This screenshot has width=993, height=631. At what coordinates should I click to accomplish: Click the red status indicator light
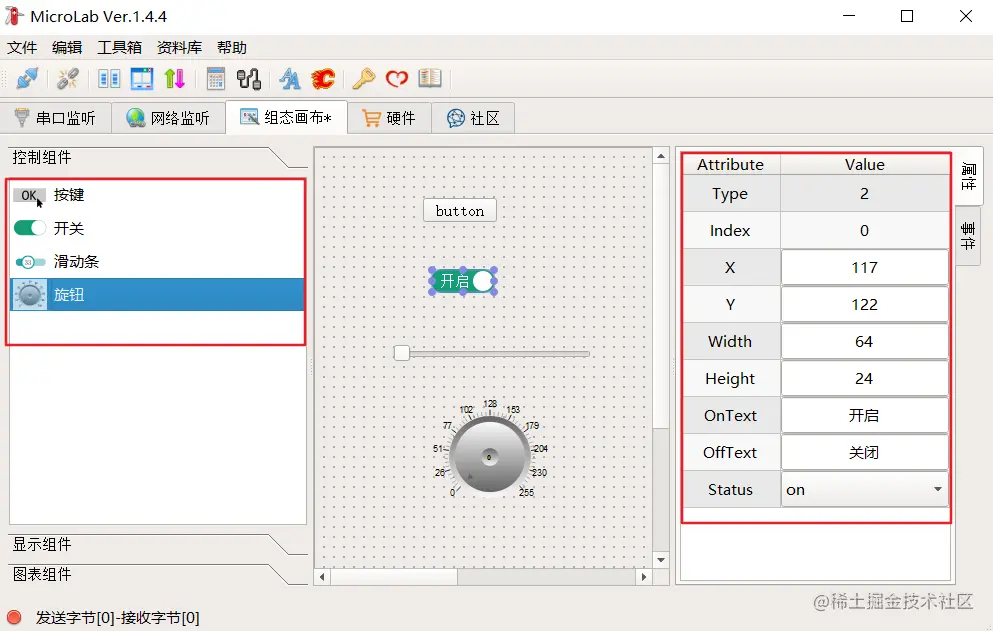(x=14, y=617)
